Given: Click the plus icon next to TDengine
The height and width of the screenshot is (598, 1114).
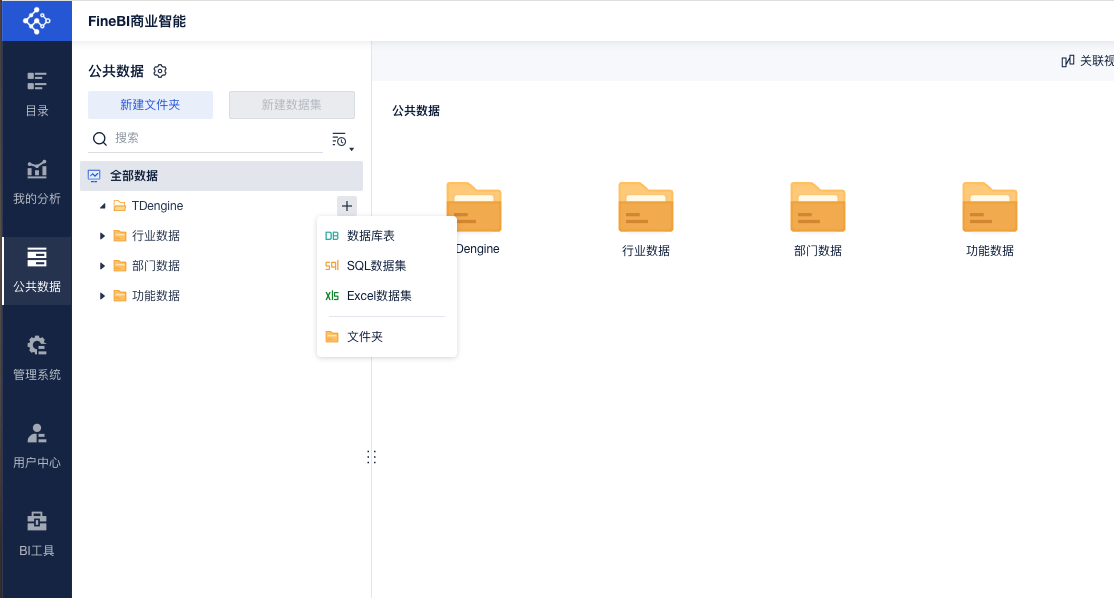Looking at the screenshot, I should [x=346, y=206].
